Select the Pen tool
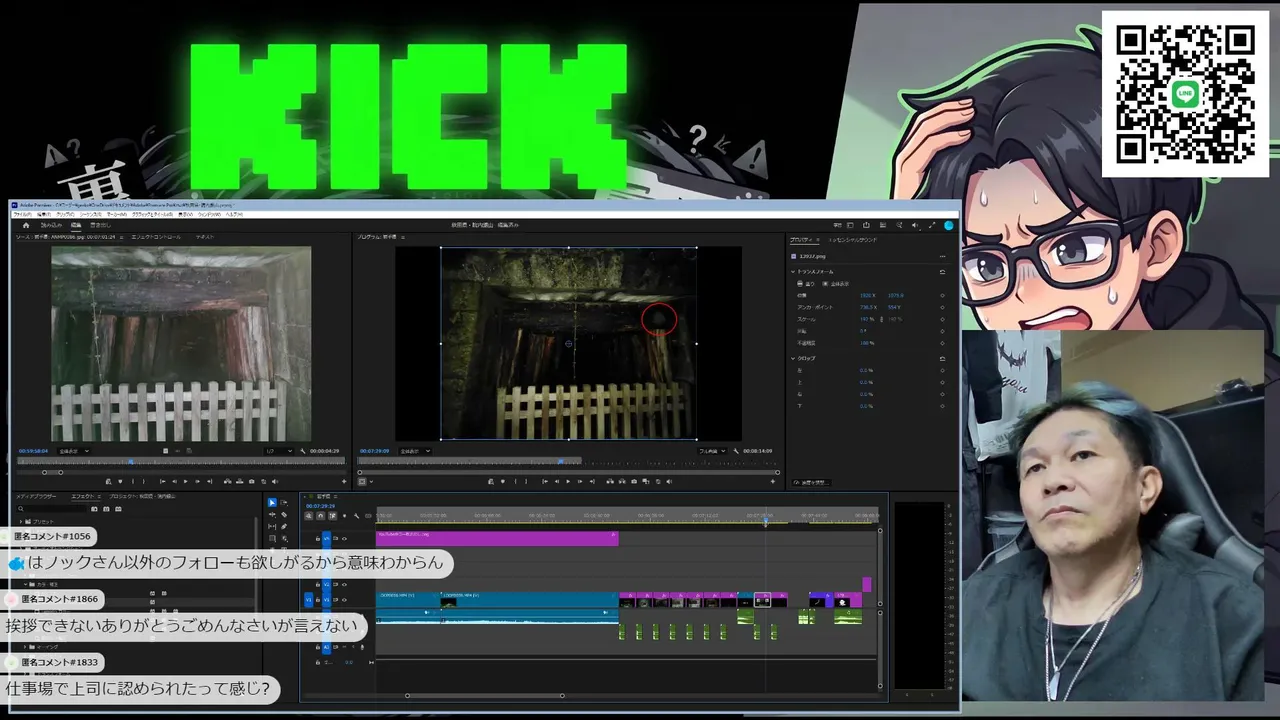Viewport: 1280px width, 720px height. click(x=284, y=527)
